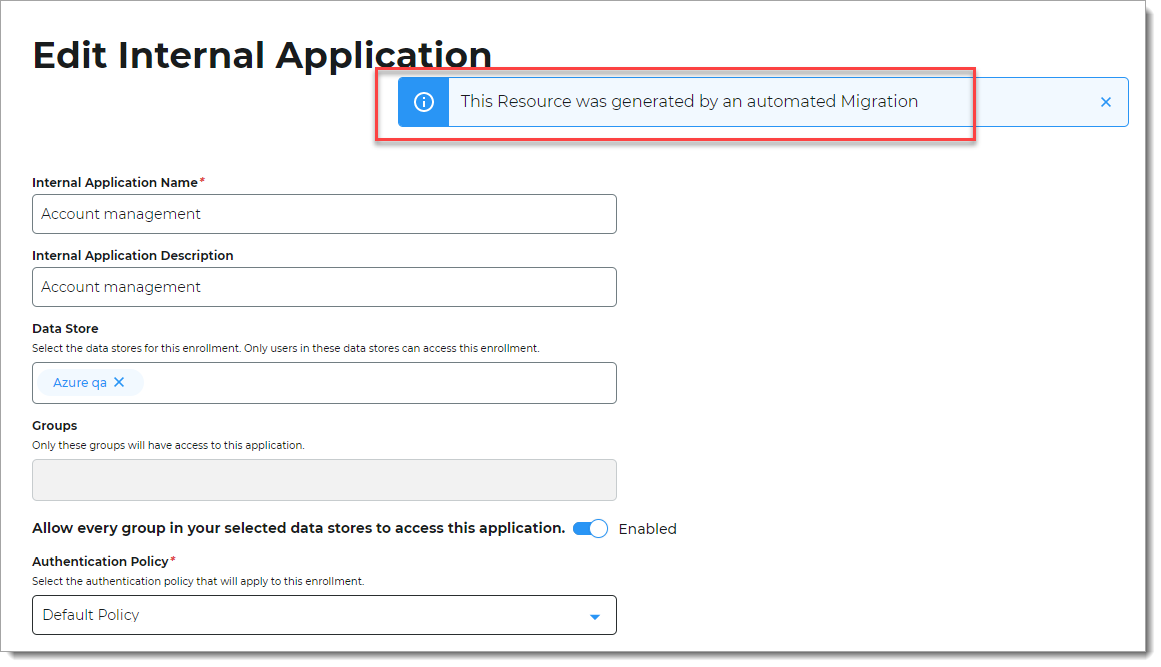Click the blue circled-i notification symbol
Image resolution: width=1161 pixels, height=667 pixels.
pyautogui.click(x=422, y=101)
